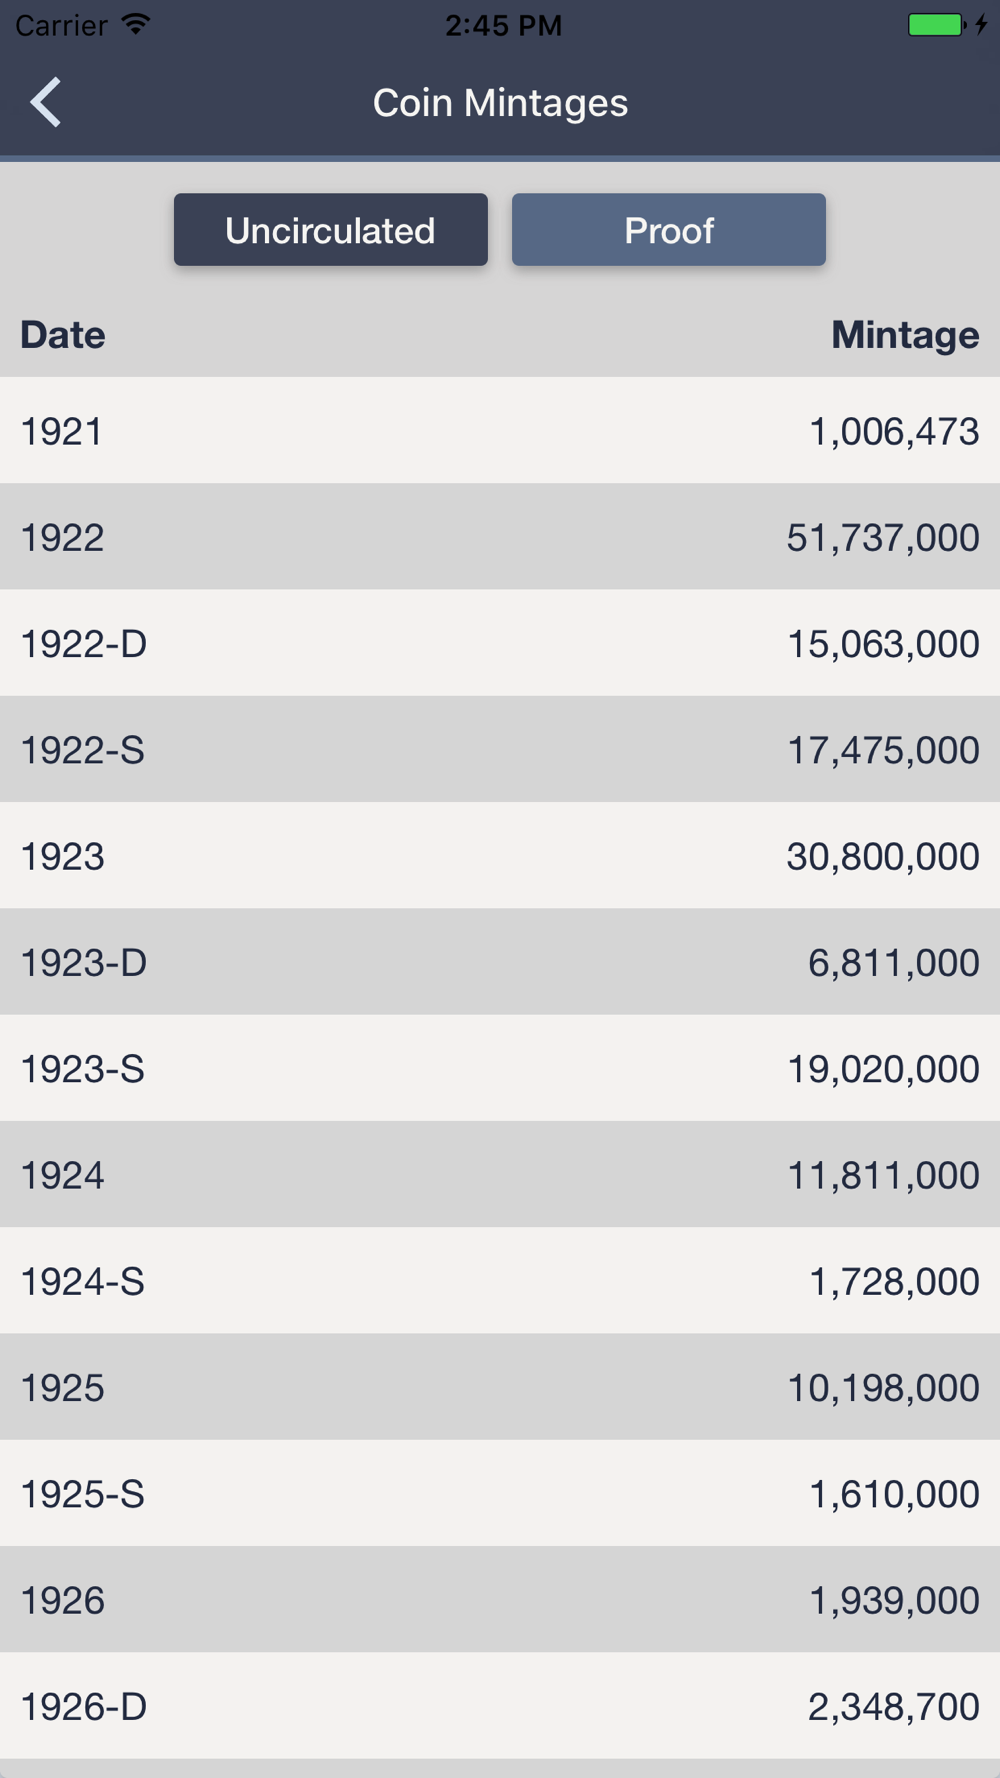Viewport: 1000px width, 1778px height.
Task: Select the 1923-S entry
Action: tap(500, 1068)
